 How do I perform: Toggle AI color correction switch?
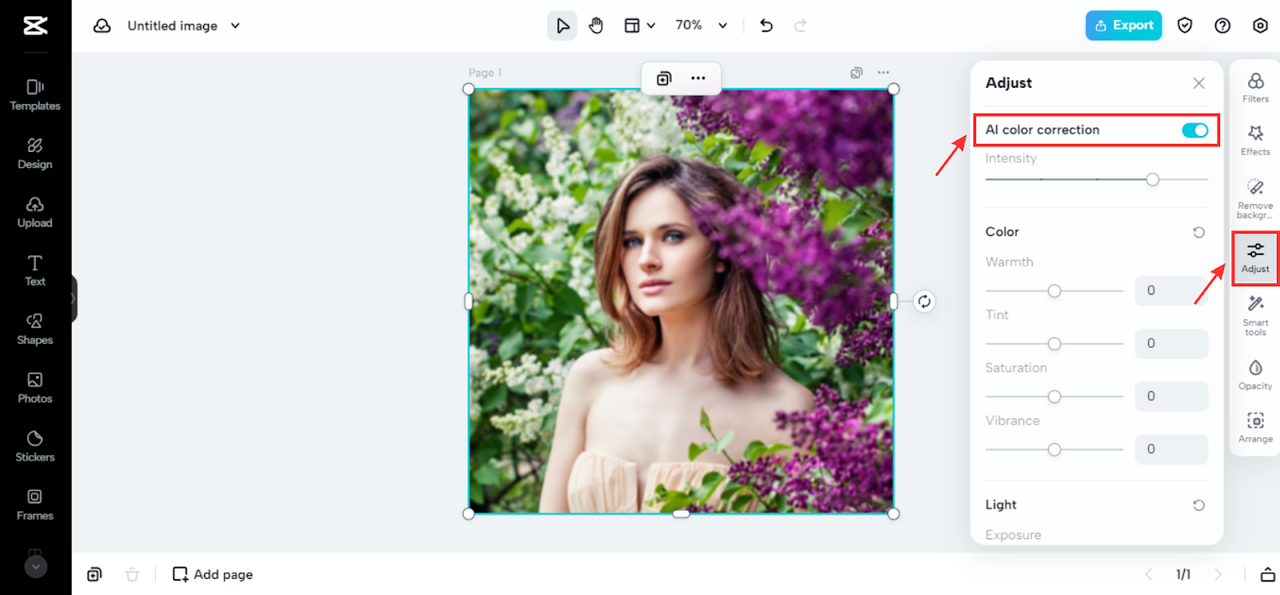1195,130
